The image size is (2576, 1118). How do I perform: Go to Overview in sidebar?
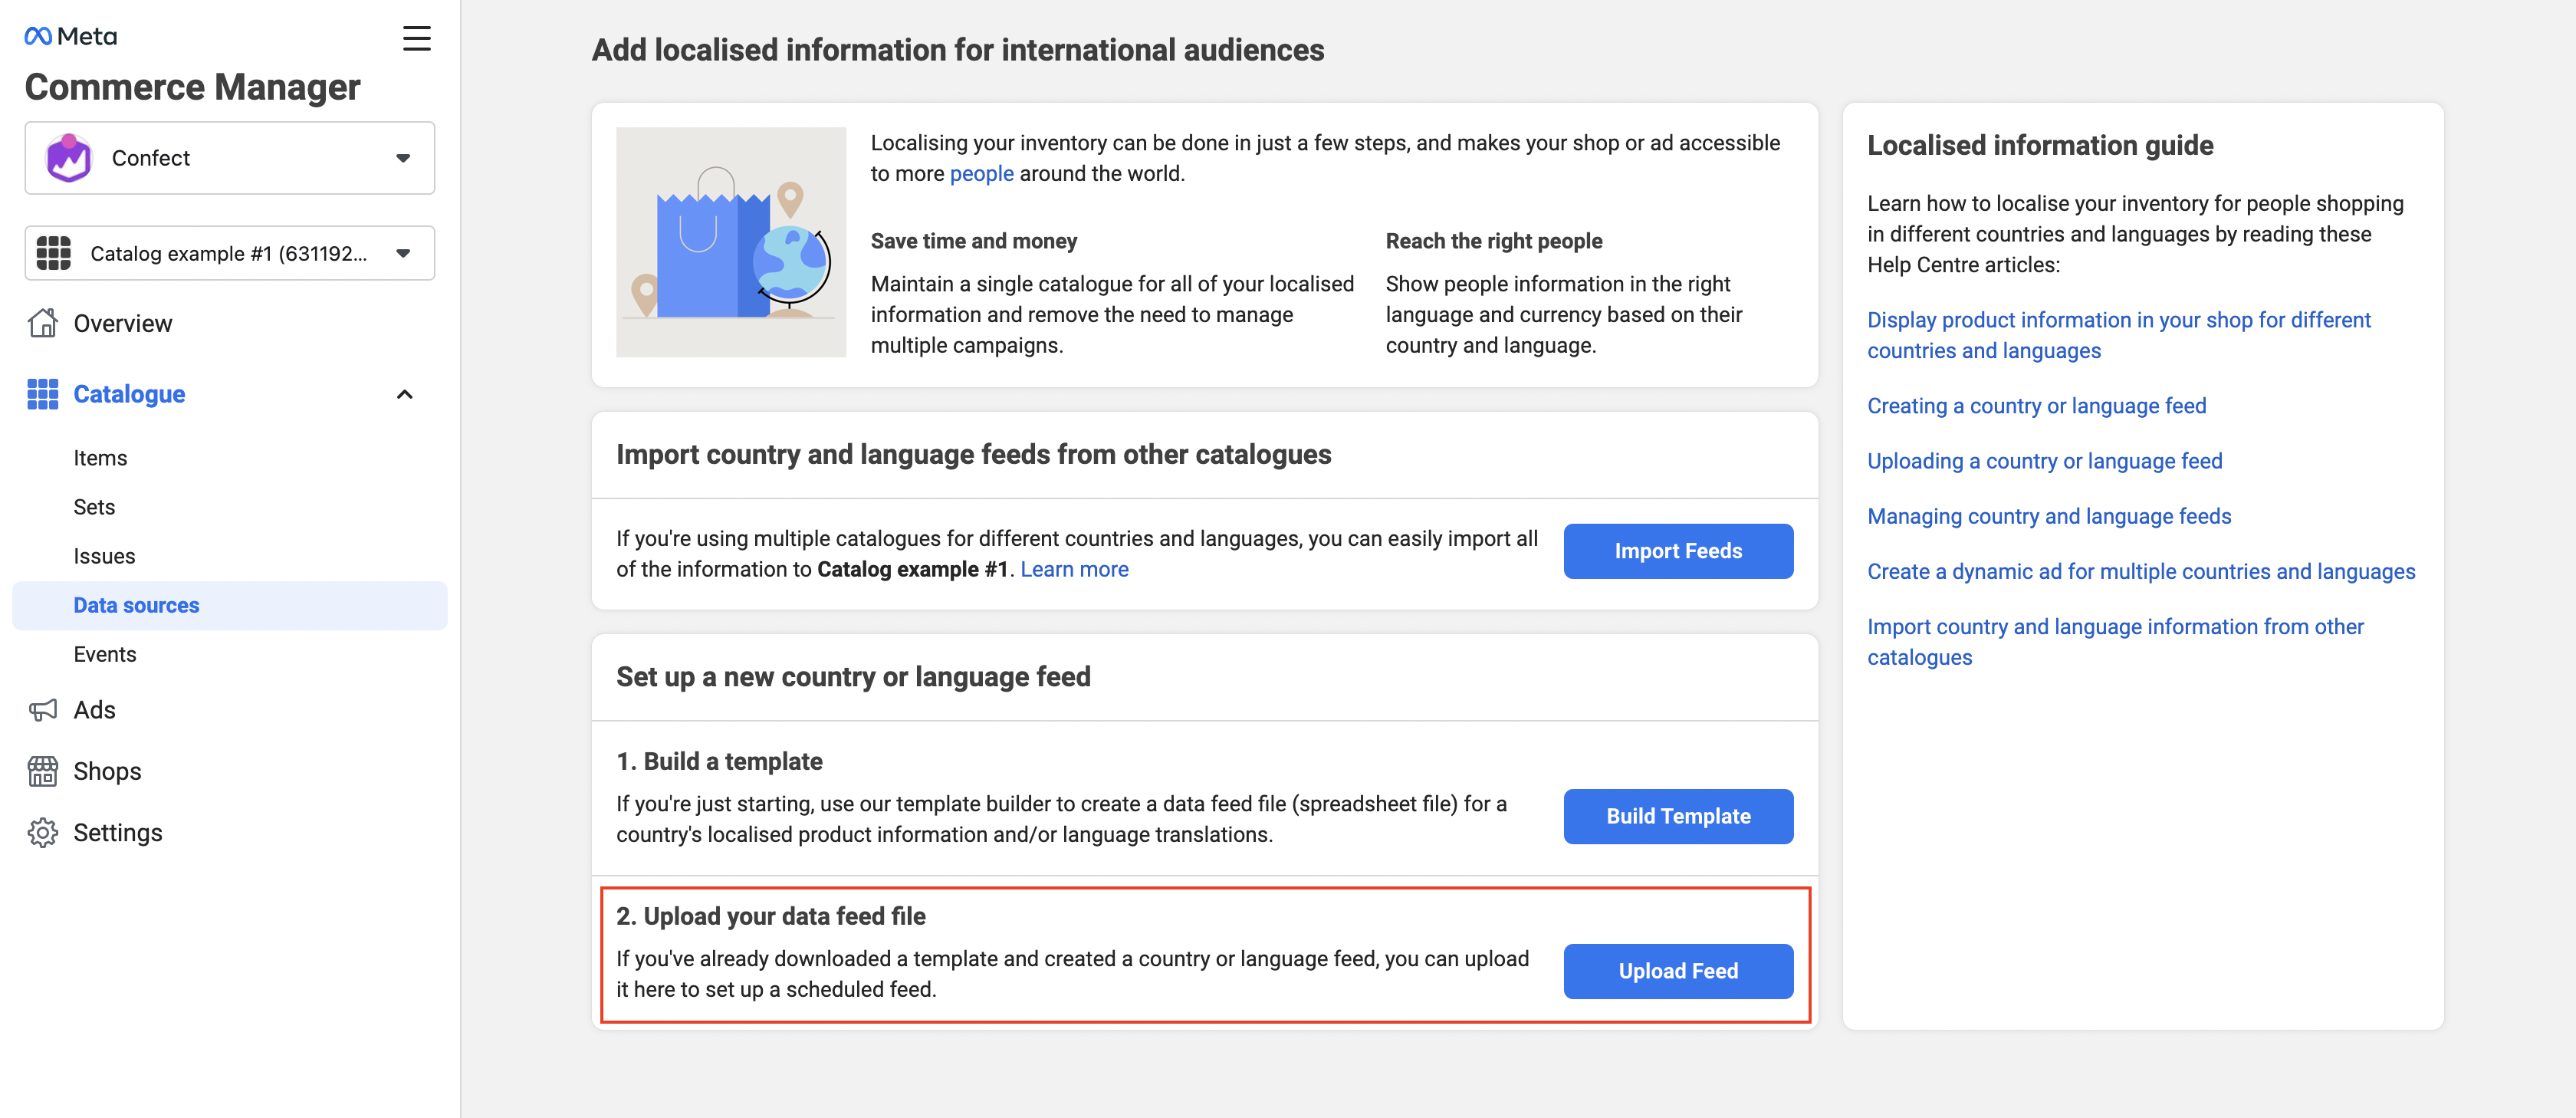[123, 323]
